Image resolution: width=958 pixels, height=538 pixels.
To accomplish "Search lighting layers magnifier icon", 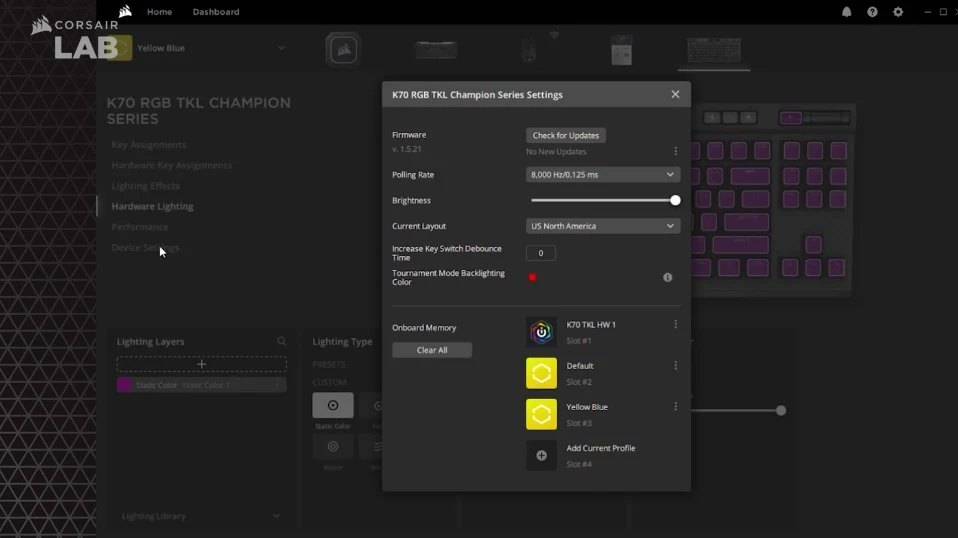I will [x=281, y=341].
